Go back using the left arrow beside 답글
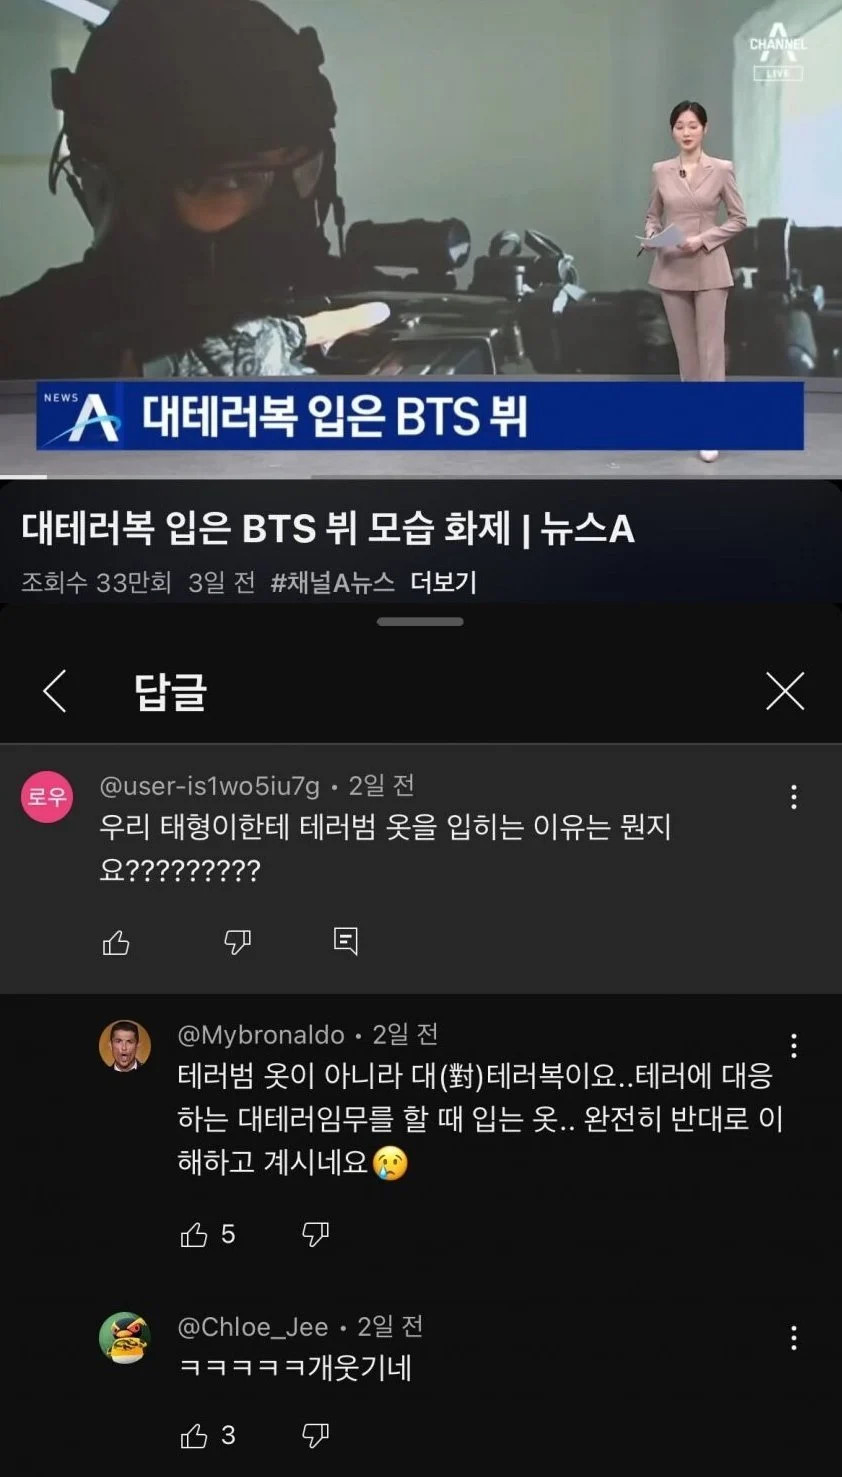Screen dimensions: 842x1477 [55, 691]
